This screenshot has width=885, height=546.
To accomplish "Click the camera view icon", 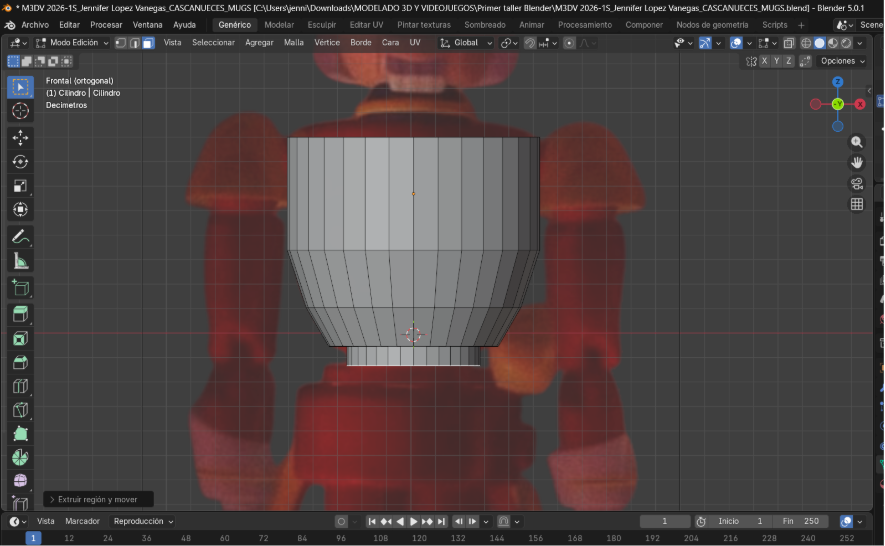I will (857, 183).
